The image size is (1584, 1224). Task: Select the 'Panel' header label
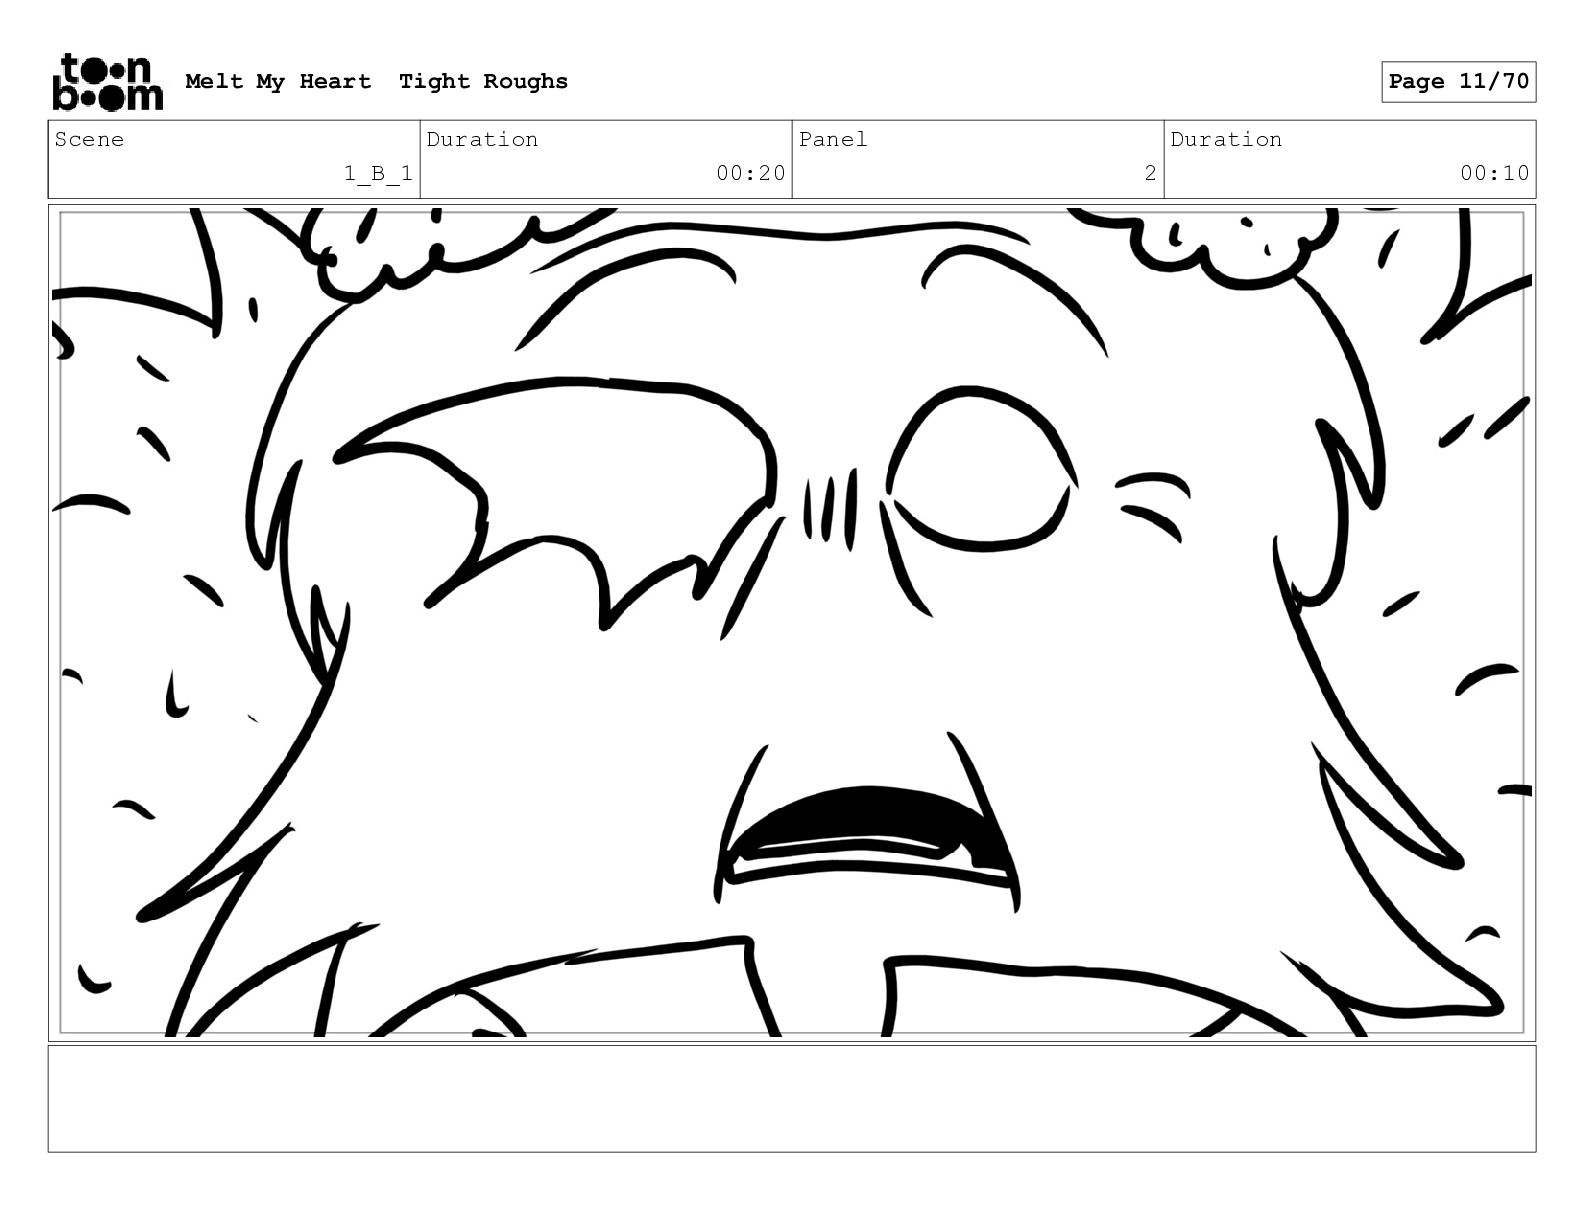(x=832, y=140)
